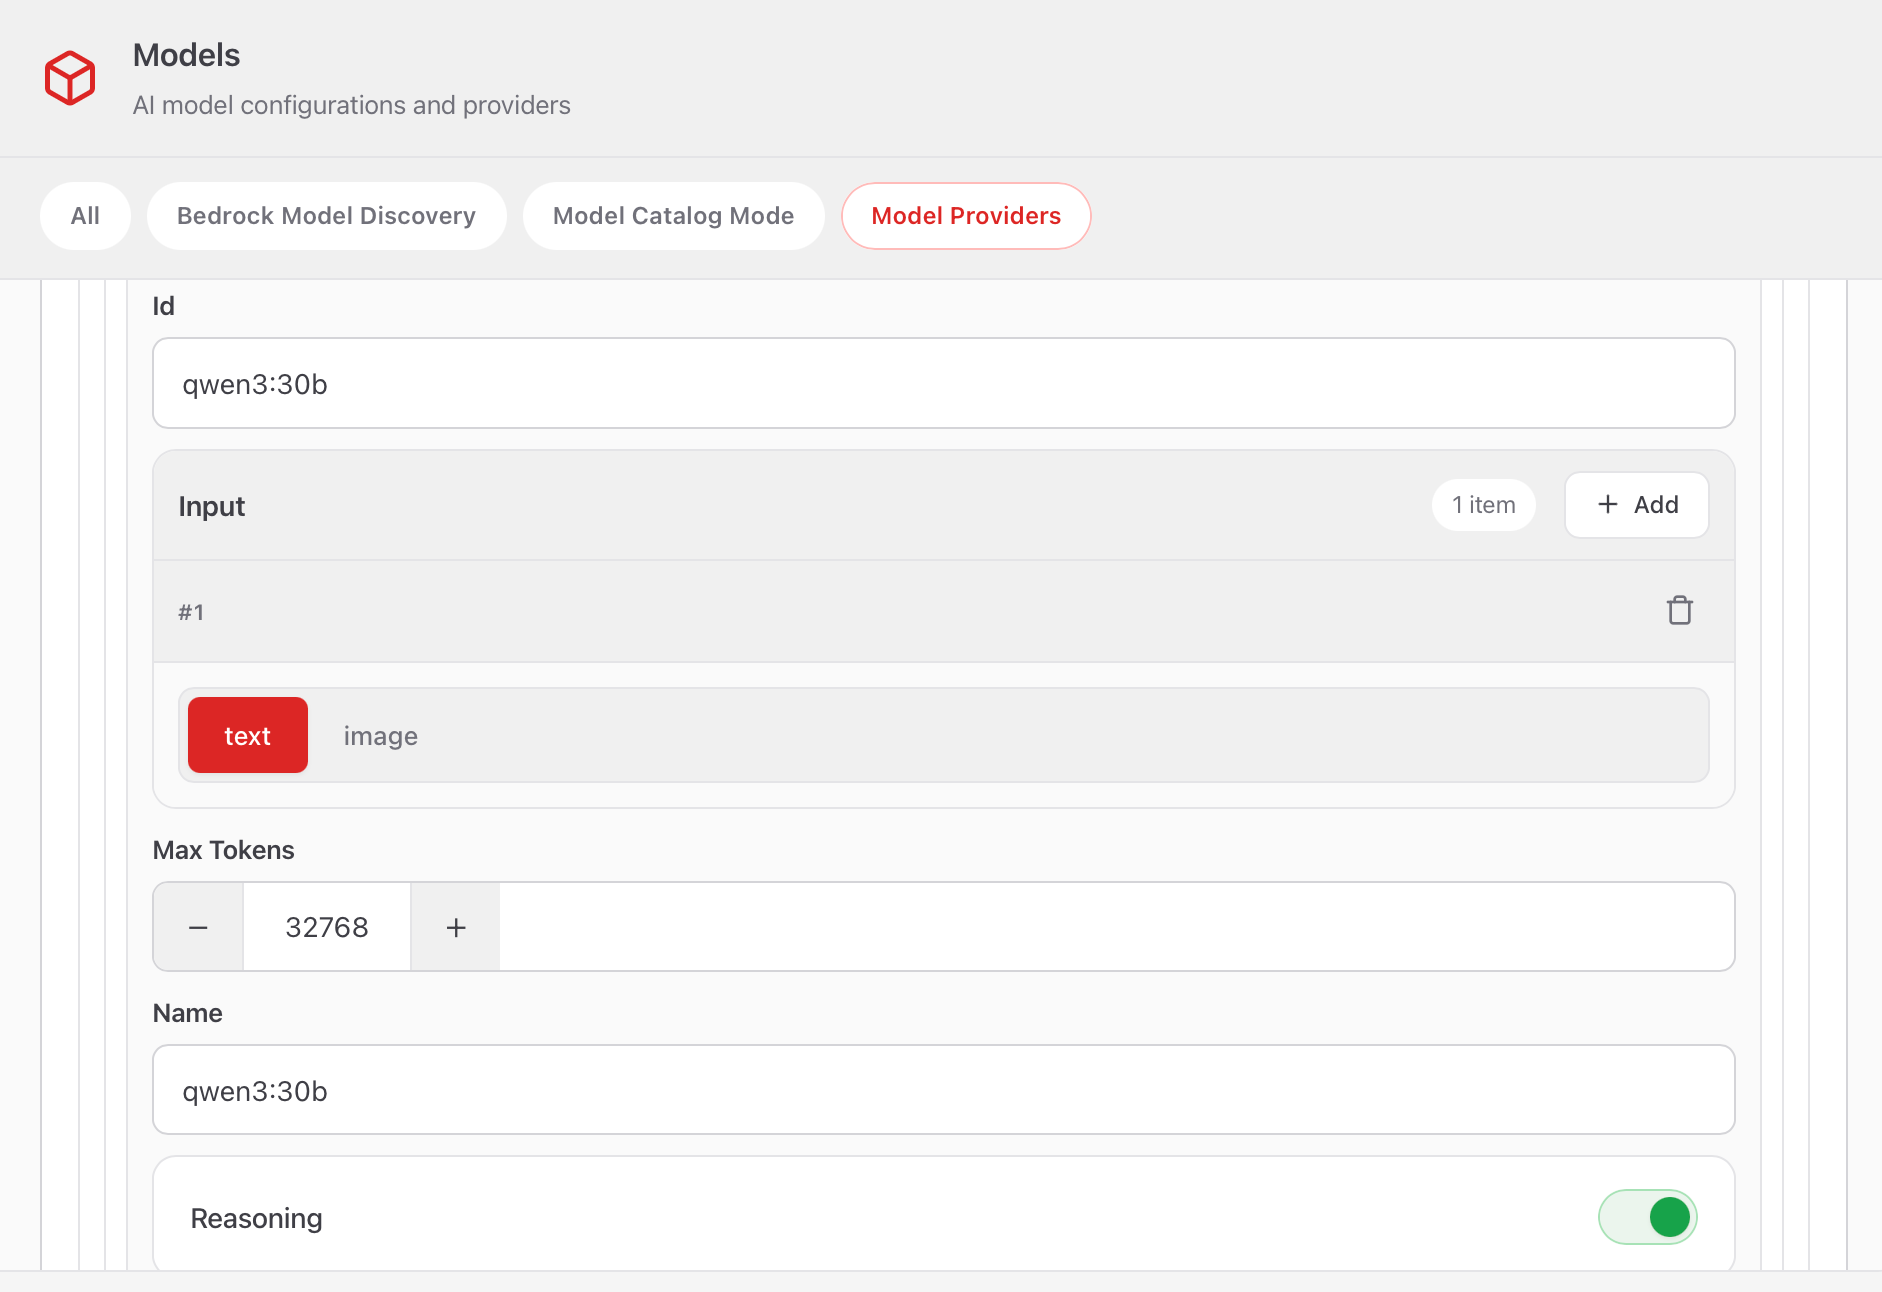Click the Model Providers tab
The height and width of the screenshot is (1292, 1882).
(x=965, y=216)
